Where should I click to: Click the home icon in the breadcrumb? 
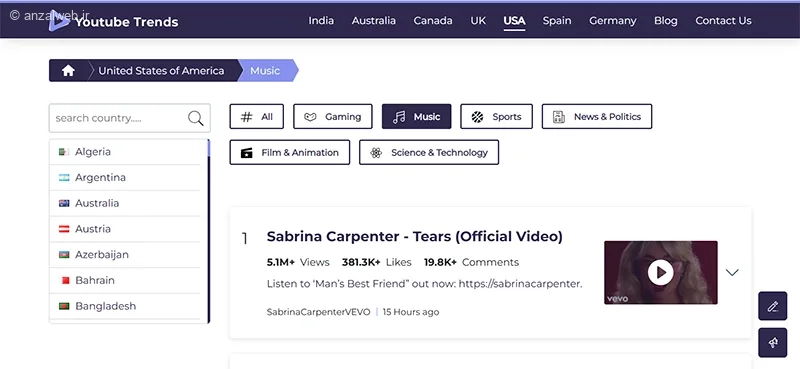click(x=68, y=71)
